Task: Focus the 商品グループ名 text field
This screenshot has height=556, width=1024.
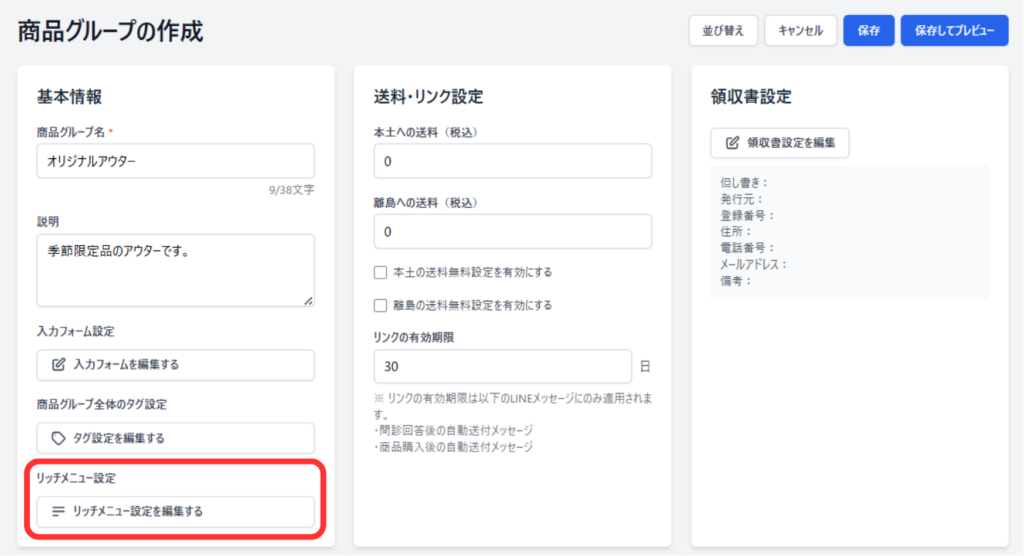Action: (176, 161)
